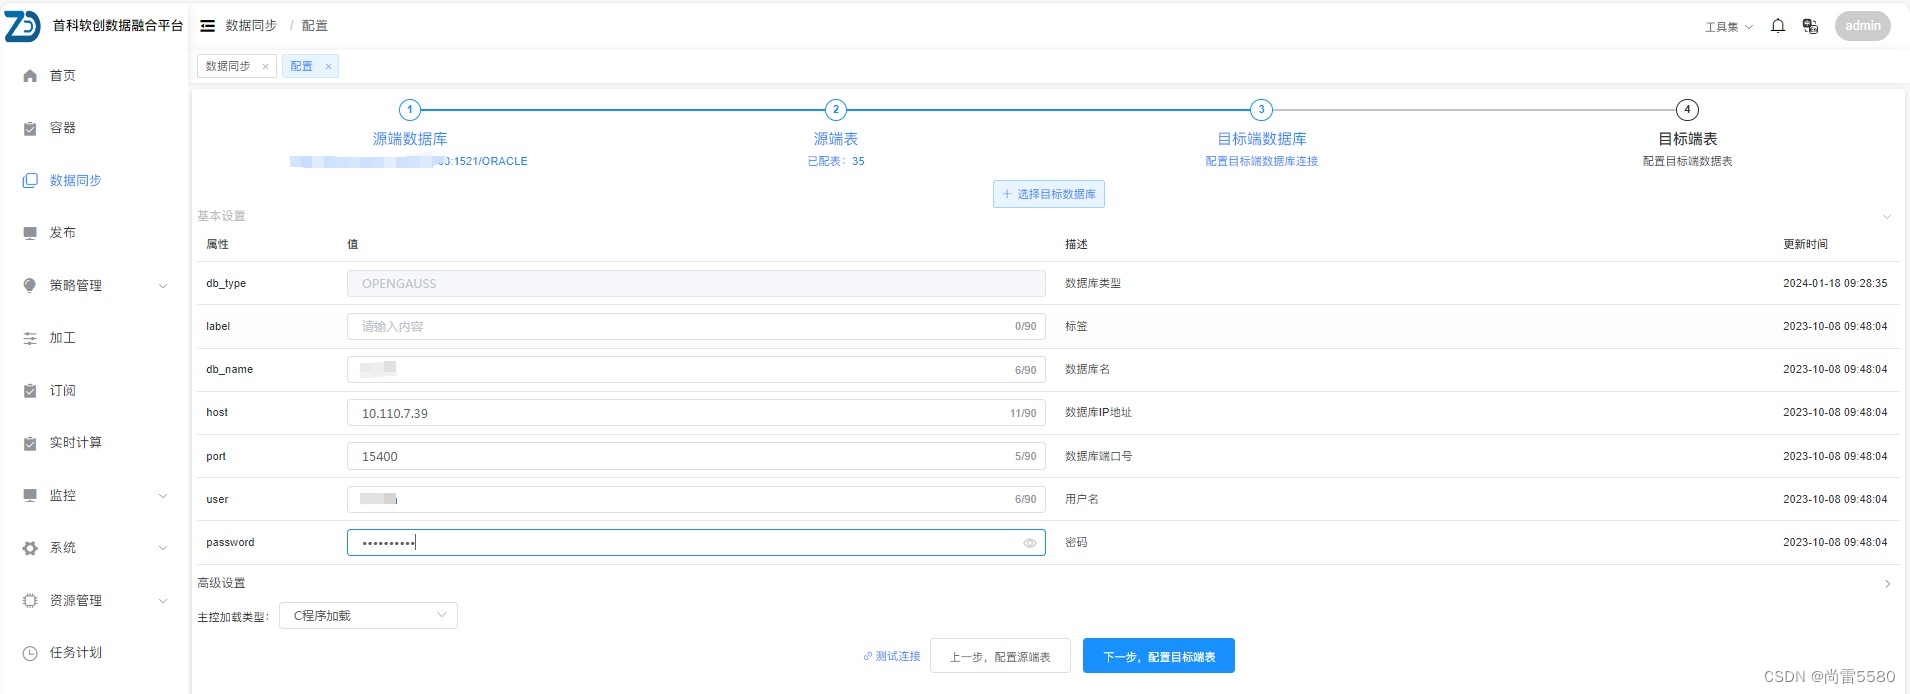Toggle password visibility eye icon
This screenshot has width=1910, height=694.
coord(1029,543)
